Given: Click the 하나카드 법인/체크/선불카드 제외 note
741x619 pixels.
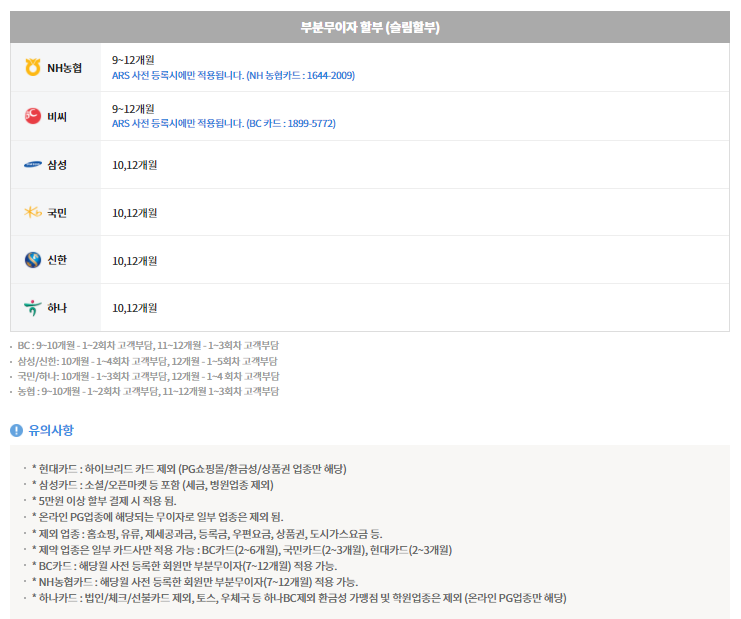Looking at the screenshot, I should click(x=299, y=598).
